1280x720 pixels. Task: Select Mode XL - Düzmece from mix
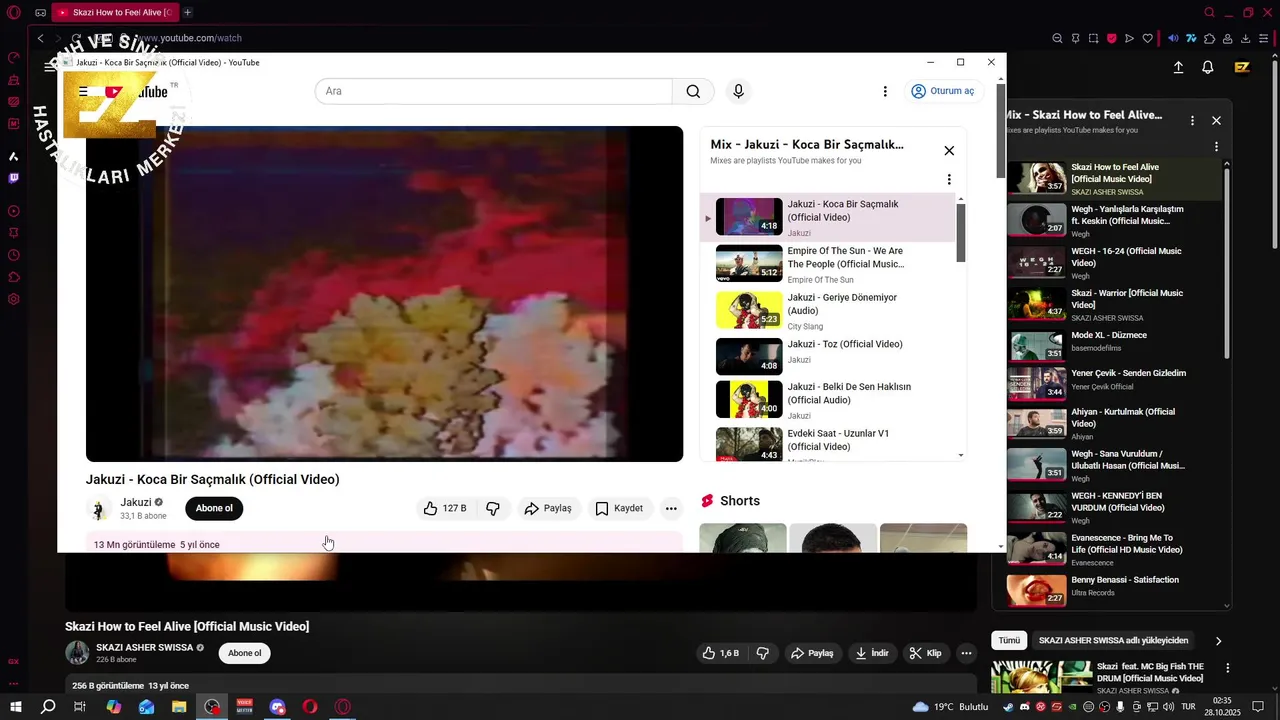click(x=1114, y=346)
